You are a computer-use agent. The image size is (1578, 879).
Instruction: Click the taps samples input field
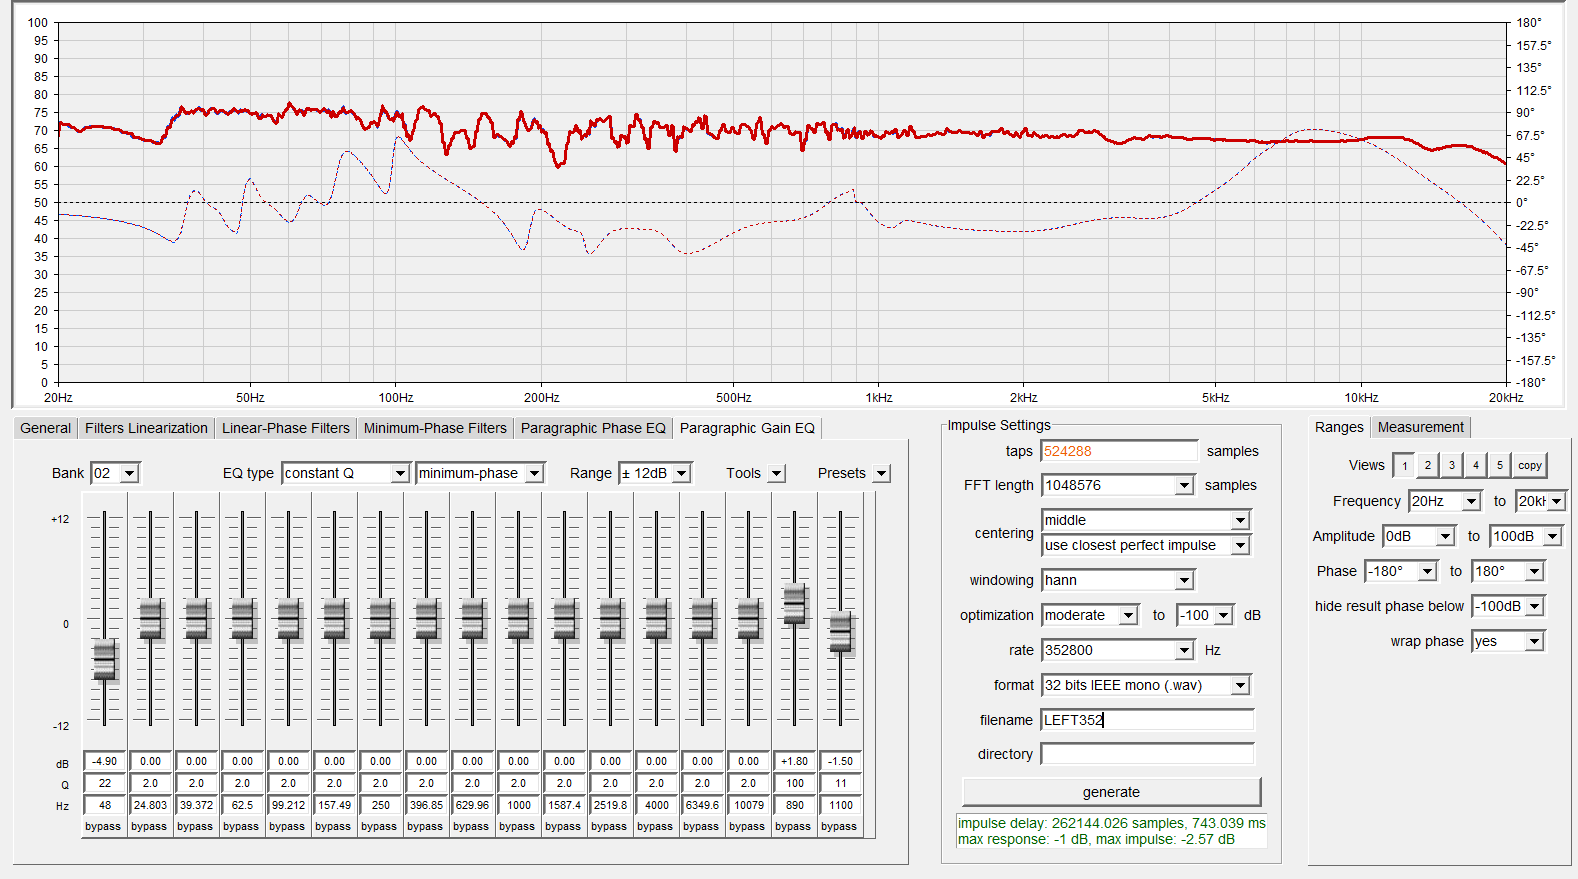tap(1118, 451)
